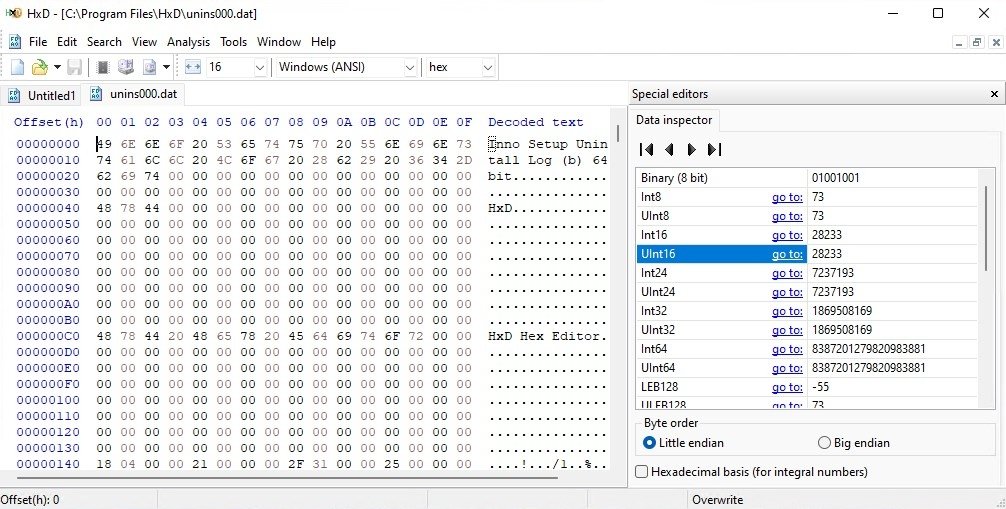The height and width of the screenshot is (509, 1006).
Task: Open a file using the folder icon
Action: 40,67
